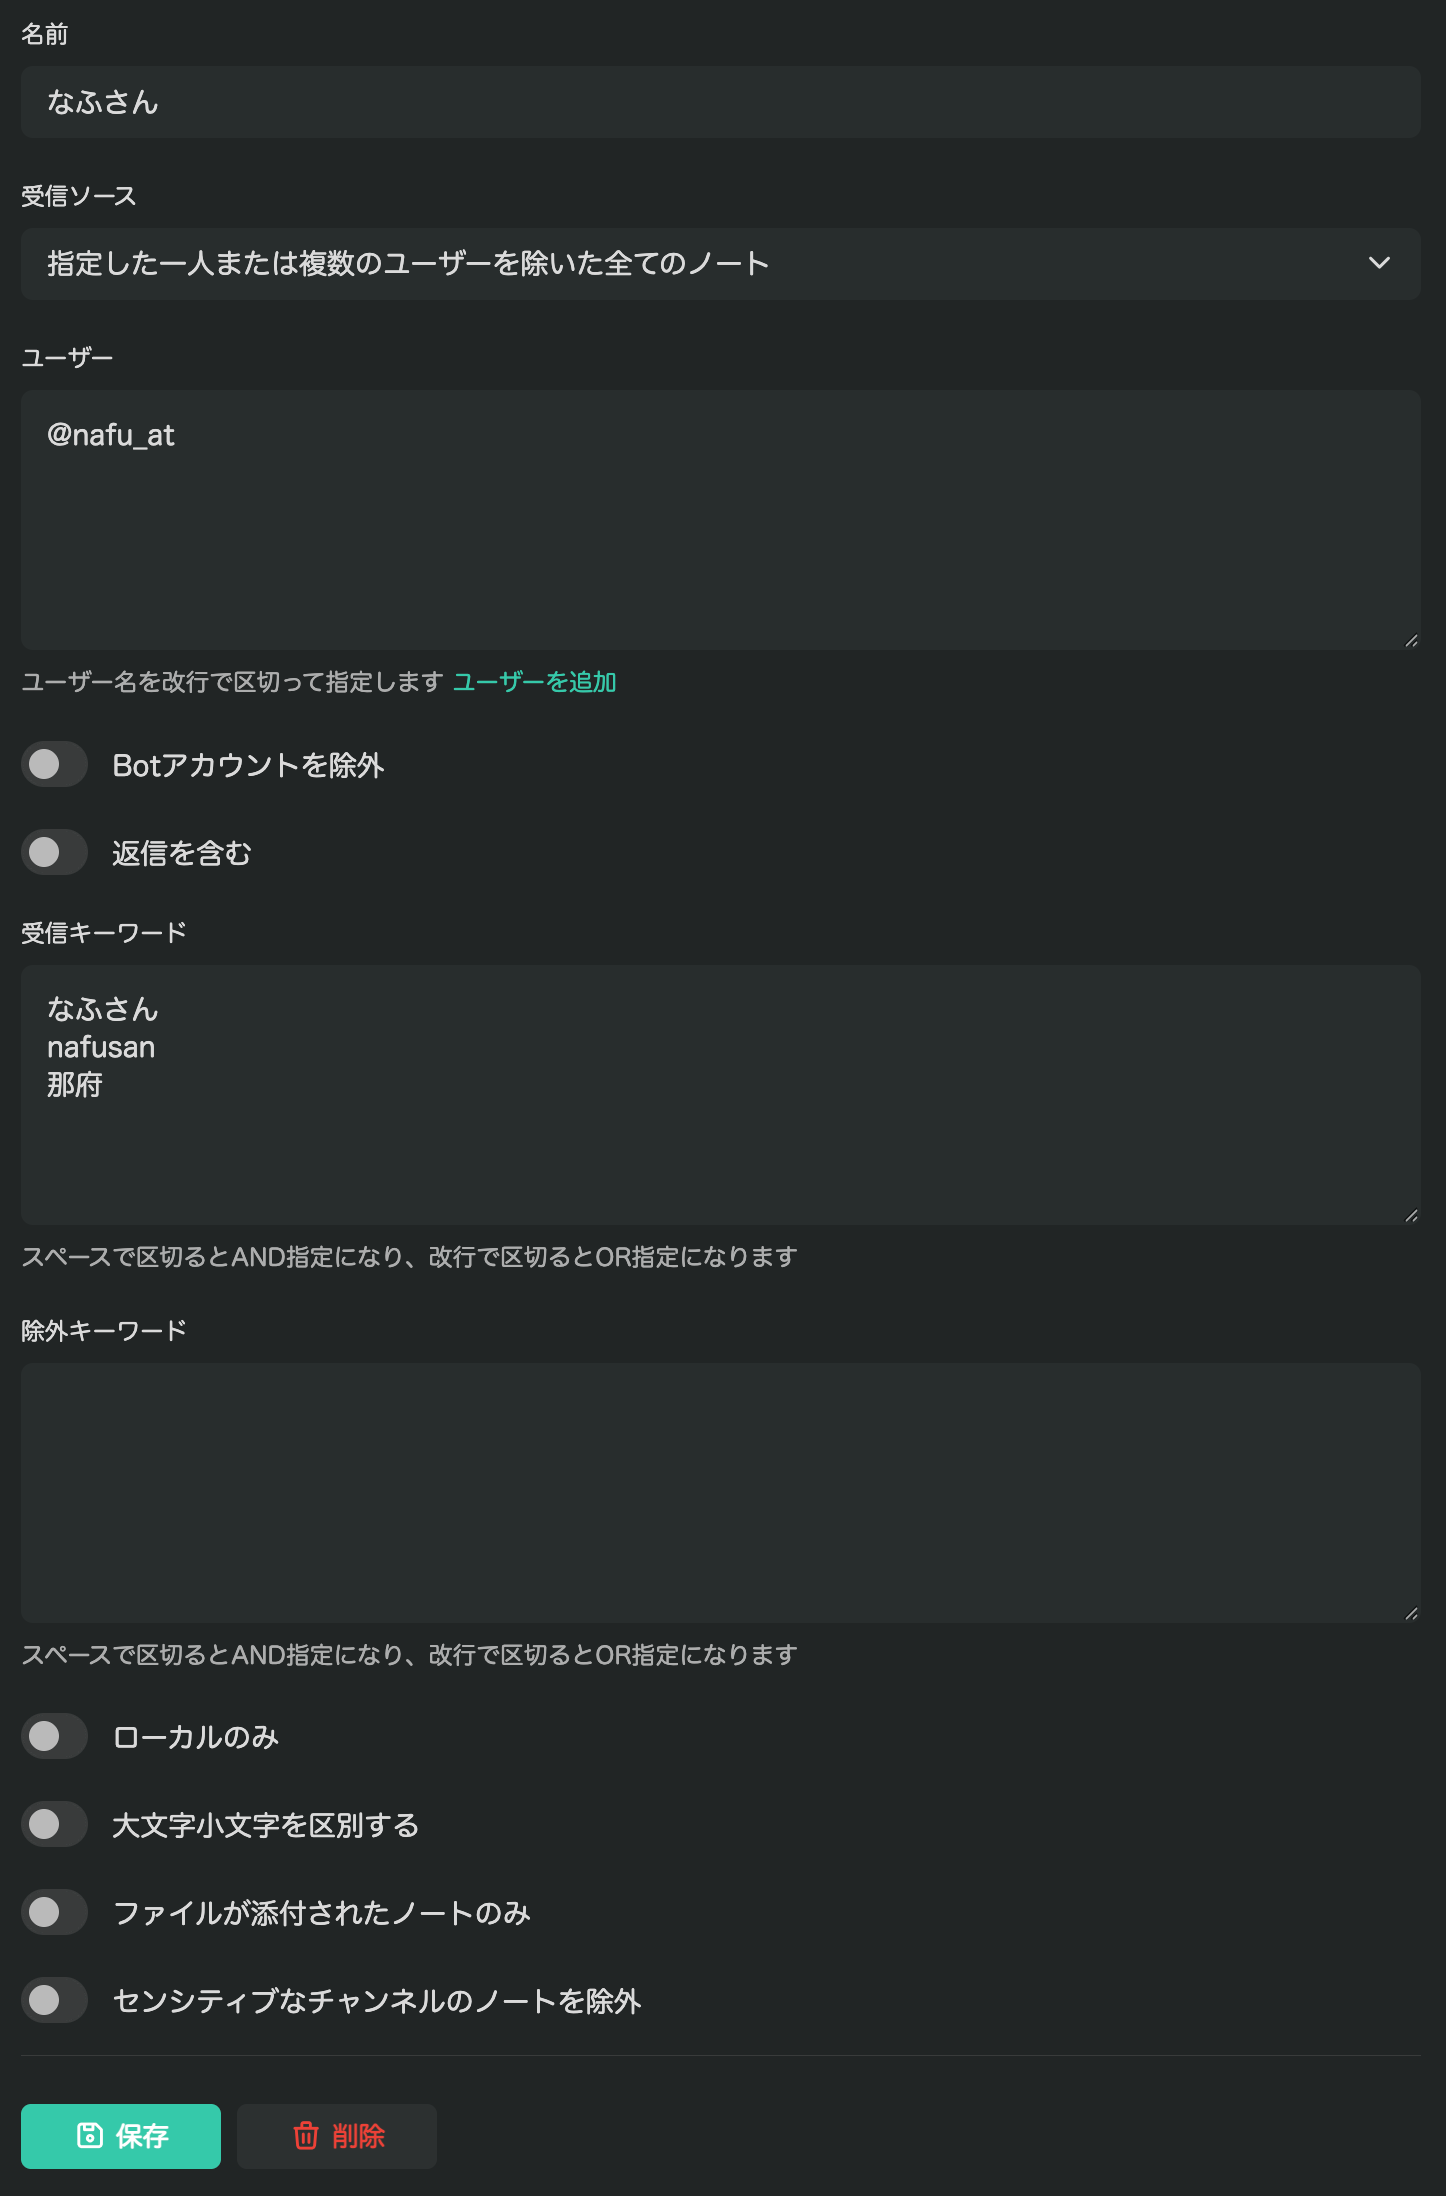Enable the 返信を含む switch

pos(54,852)
